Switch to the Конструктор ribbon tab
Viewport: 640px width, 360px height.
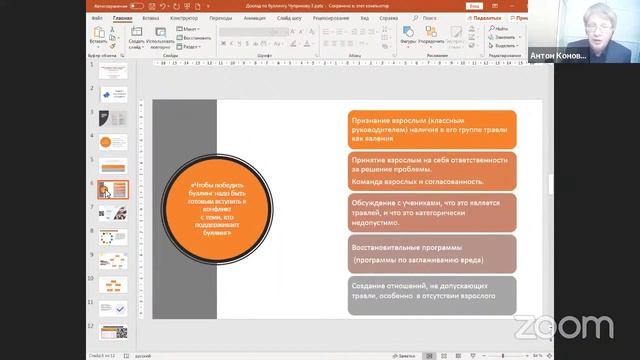tap(184, 18)
